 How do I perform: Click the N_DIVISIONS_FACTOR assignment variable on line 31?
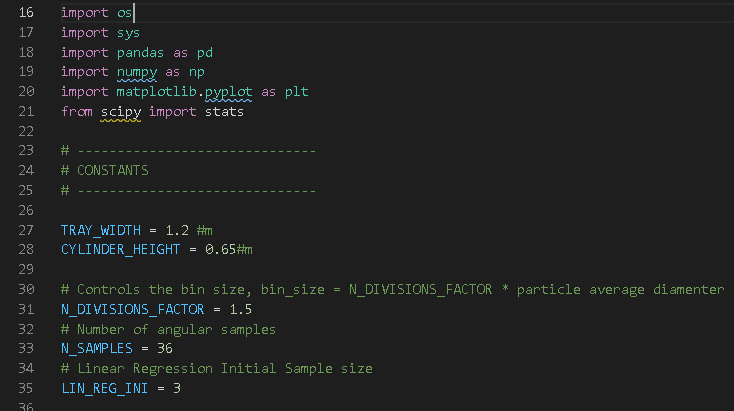click(132, 308)
